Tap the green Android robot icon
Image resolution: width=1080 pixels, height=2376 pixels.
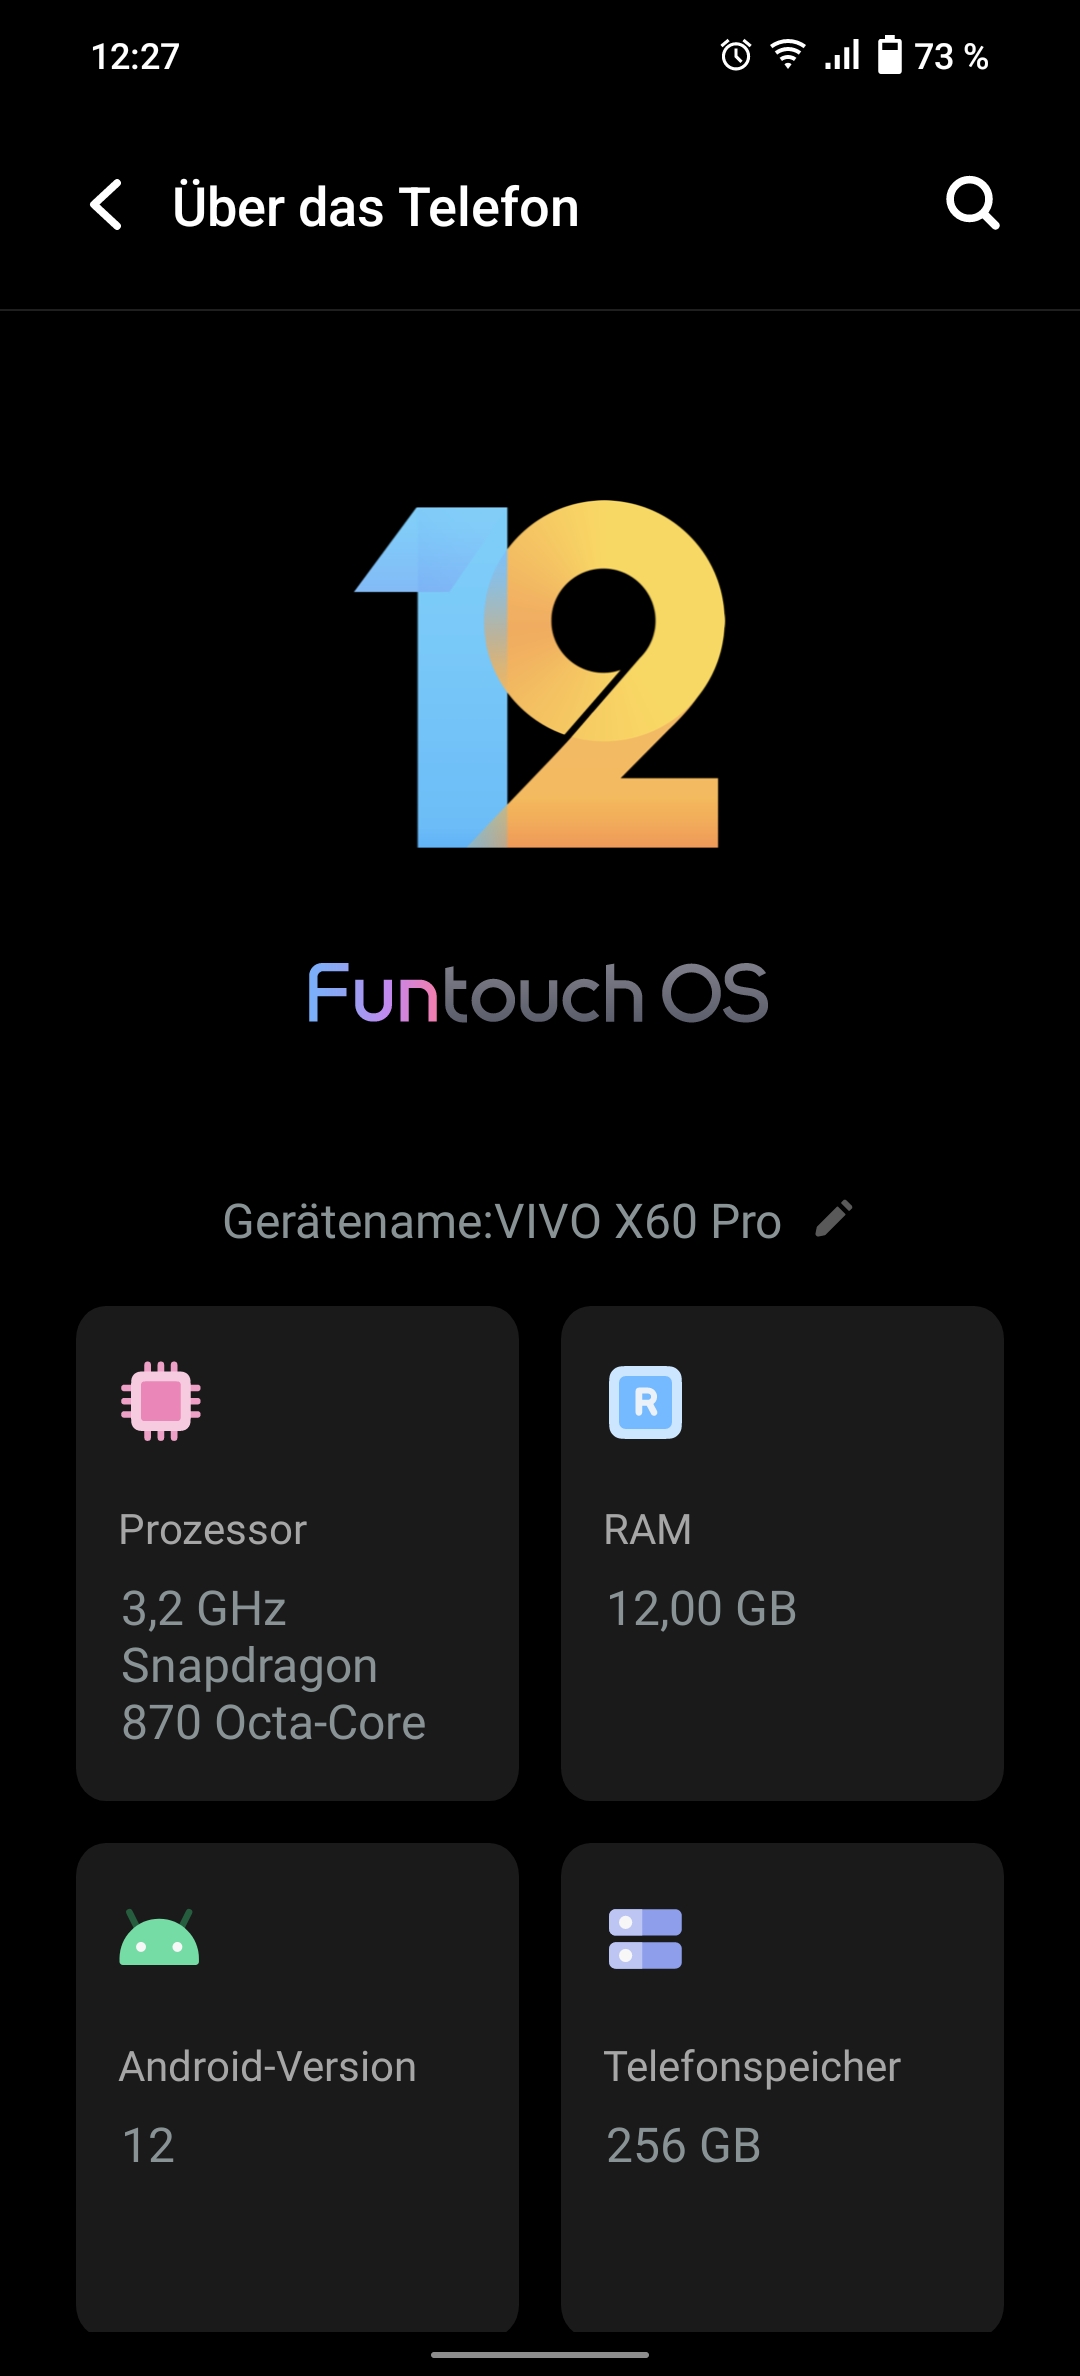(159, 1937)
